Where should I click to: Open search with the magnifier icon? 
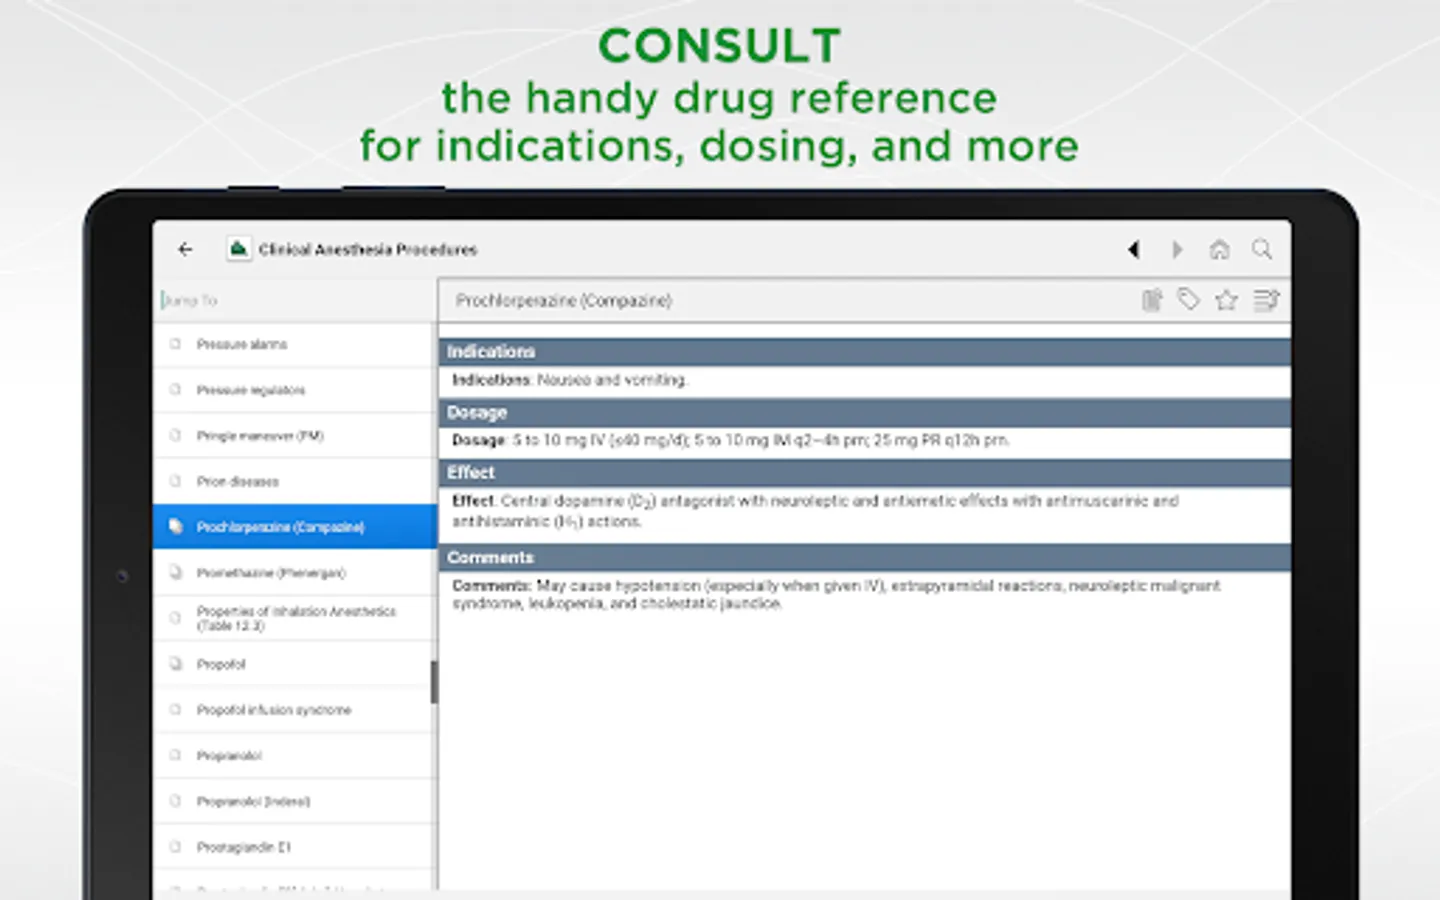click(1262, 249)
